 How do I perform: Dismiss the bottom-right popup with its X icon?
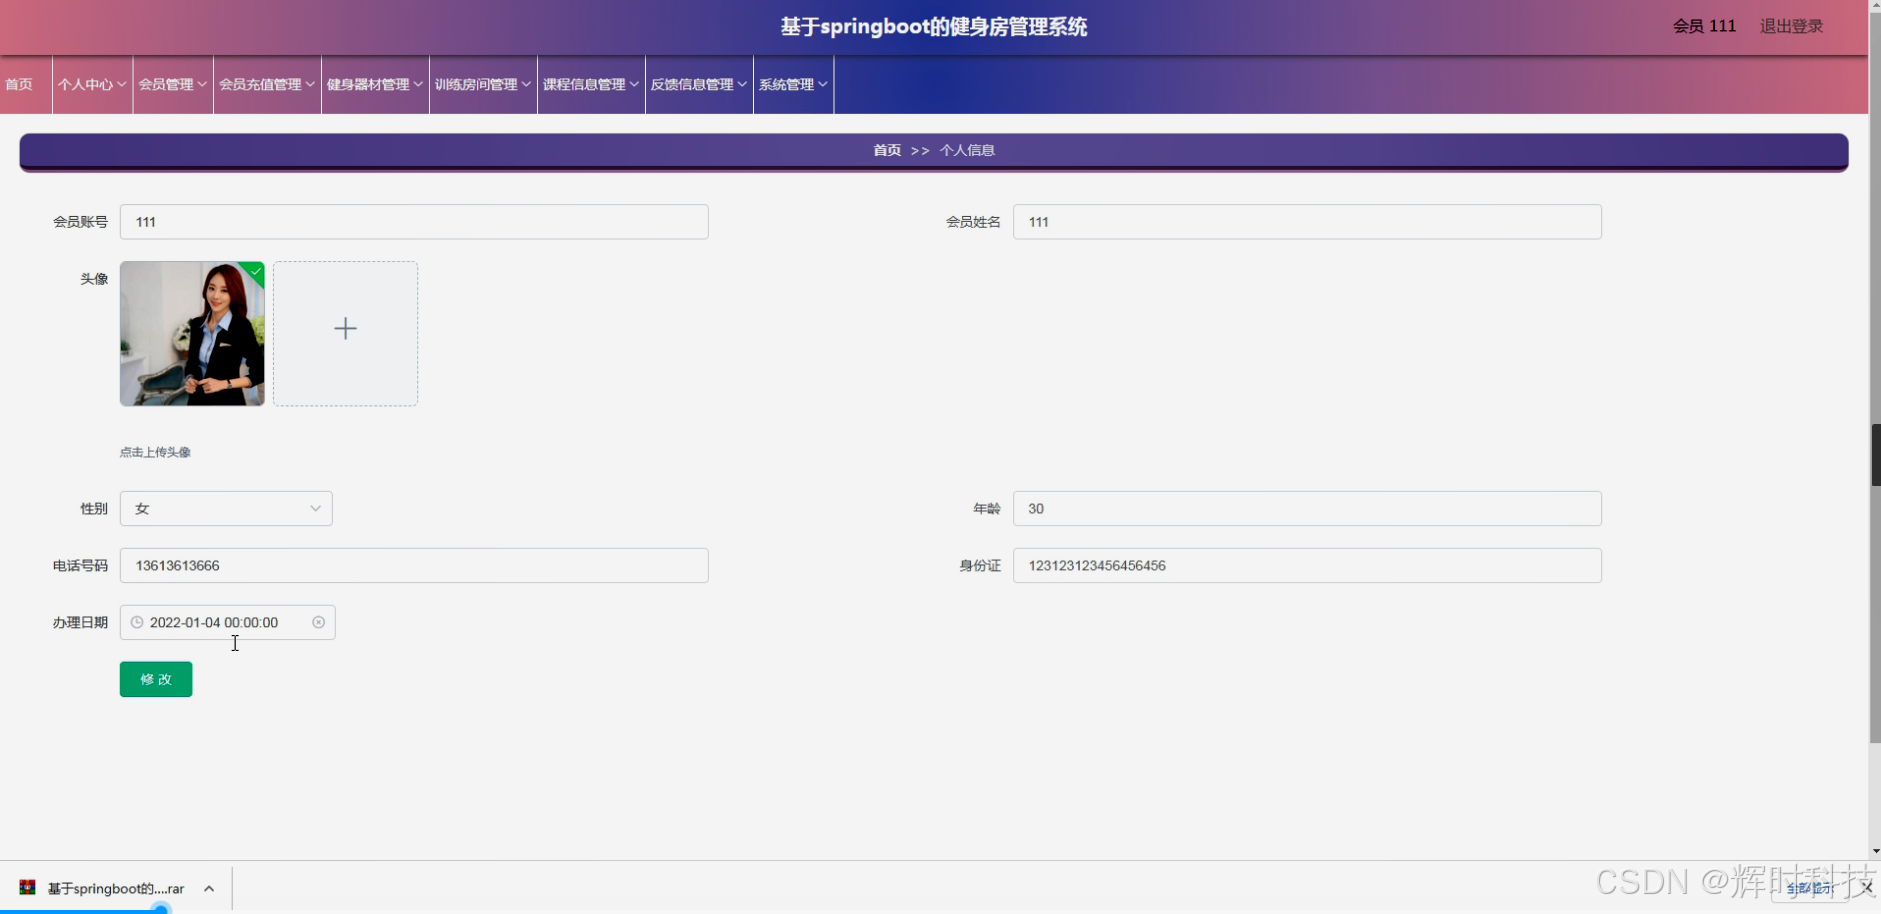tap(1868, 888)
